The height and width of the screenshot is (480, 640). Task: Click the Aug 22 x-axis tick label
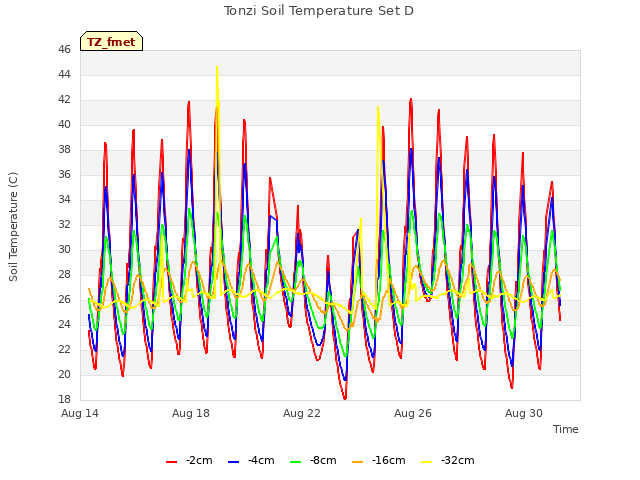coord(302,413)
